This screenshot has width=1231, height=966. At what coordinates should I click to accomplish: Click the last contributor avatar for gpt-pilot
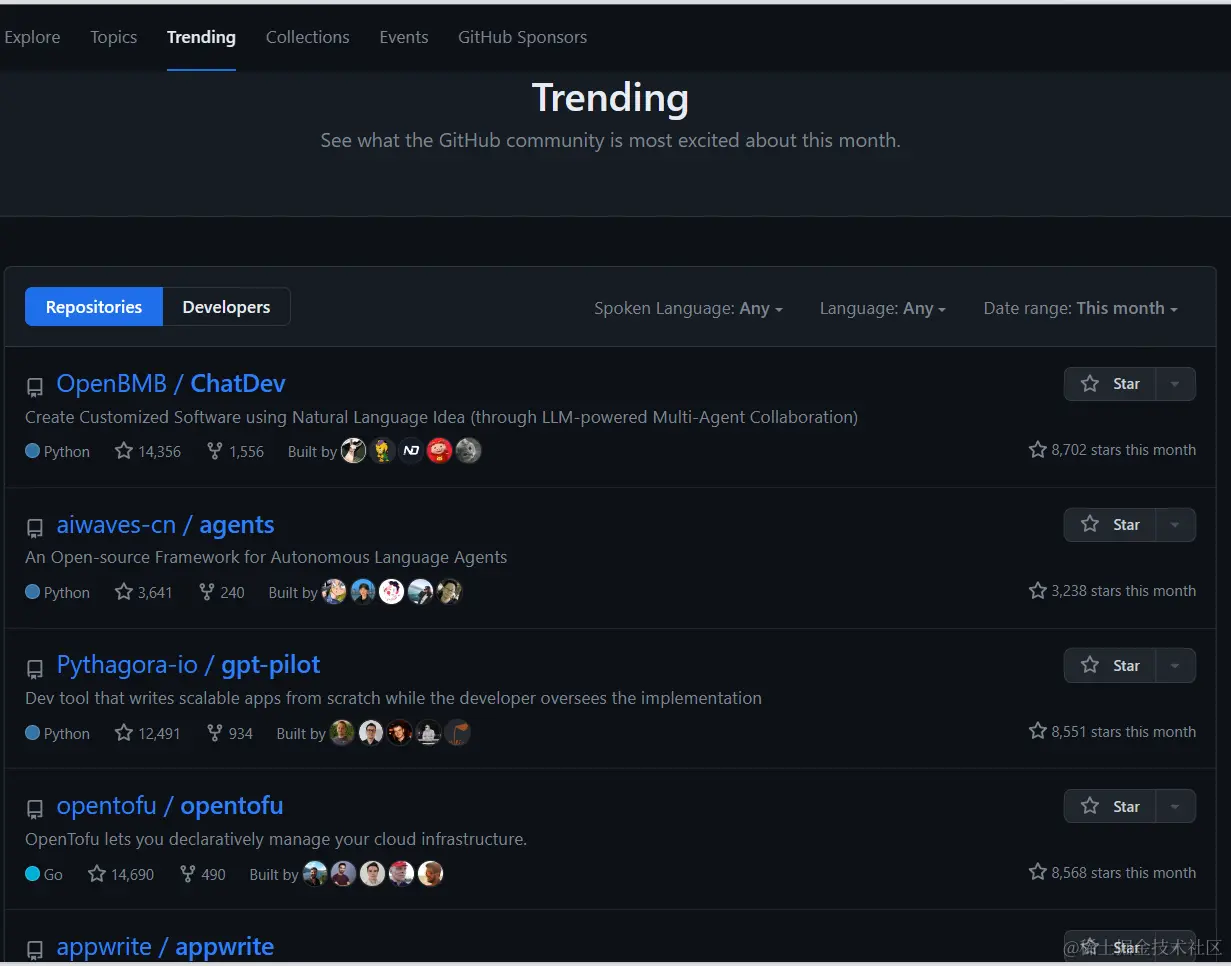coord(458,733)
